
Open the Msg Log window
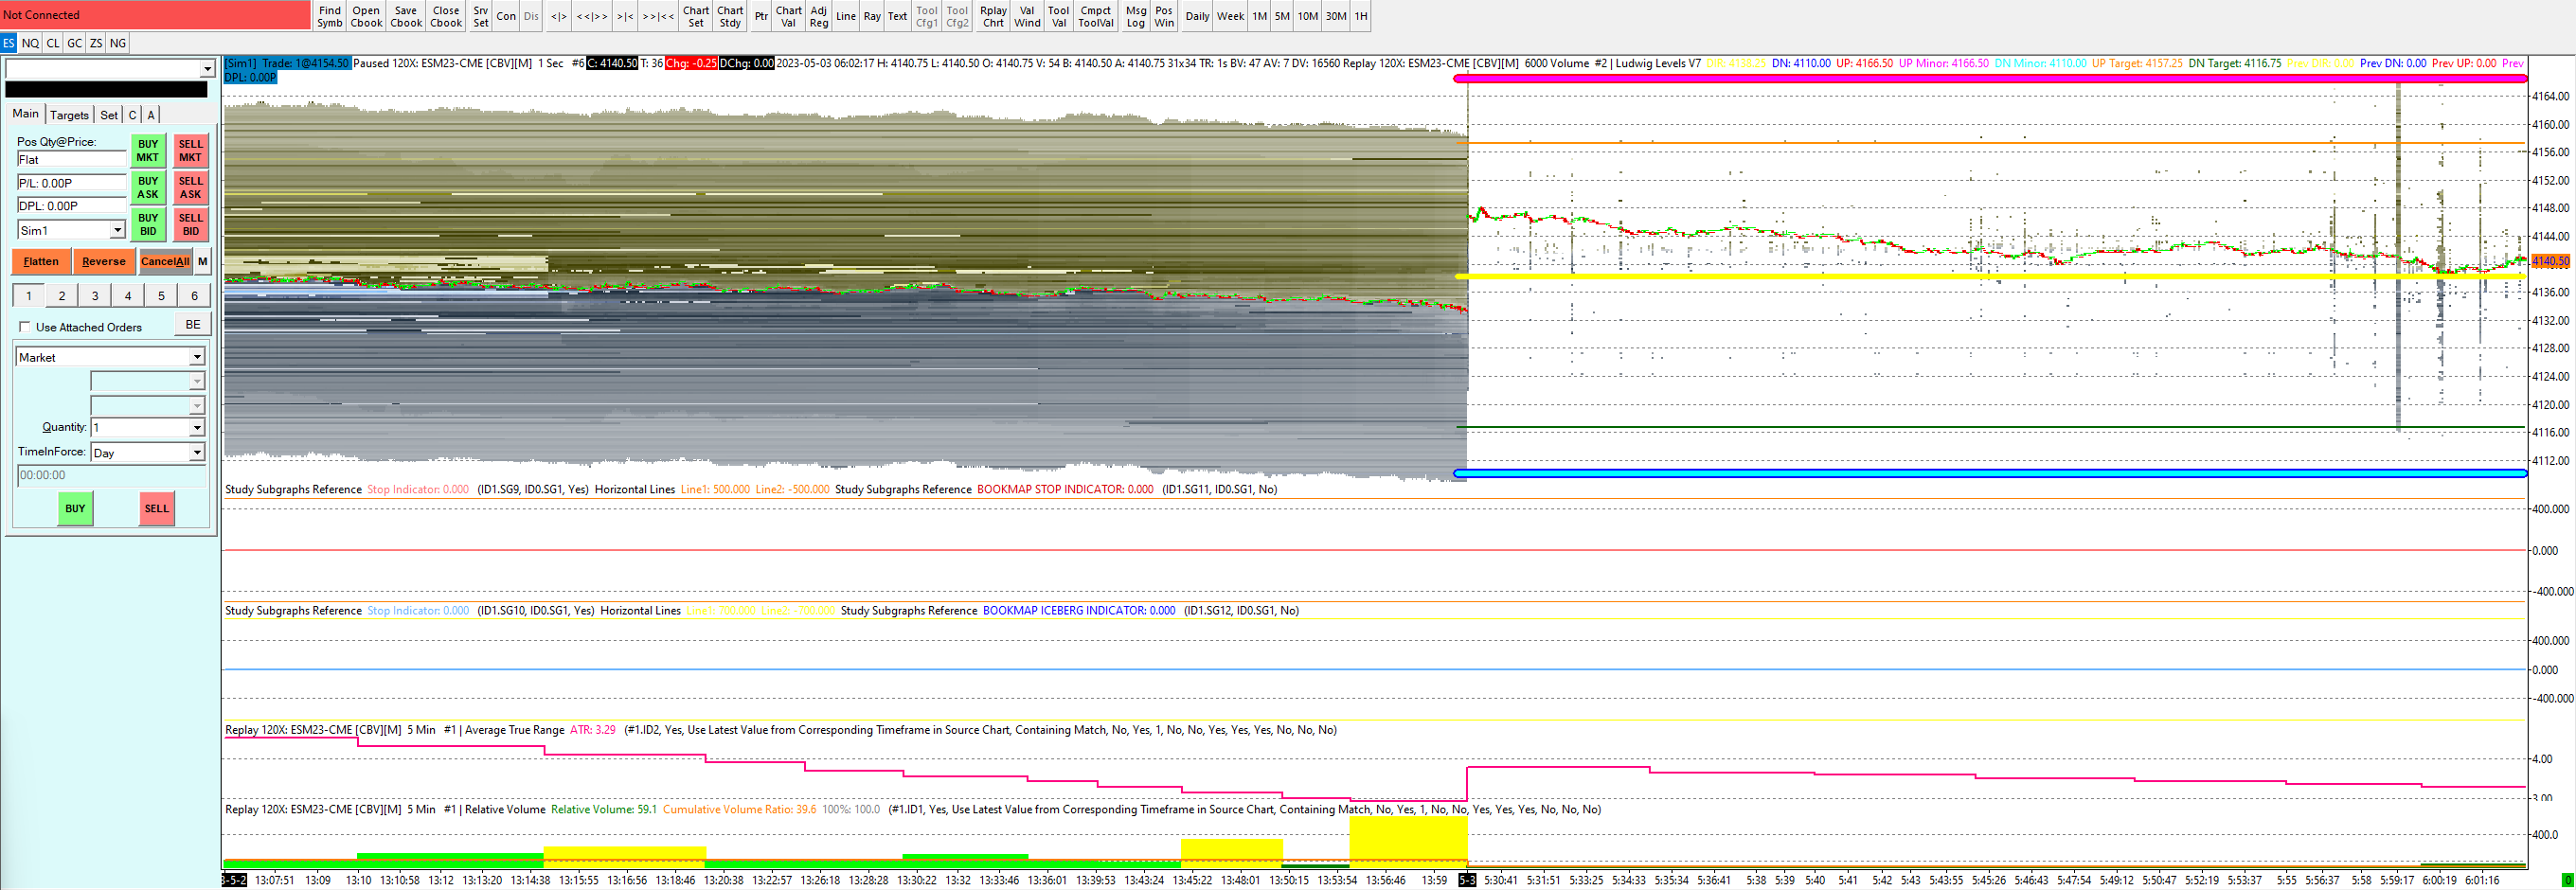click(1135, 16)
